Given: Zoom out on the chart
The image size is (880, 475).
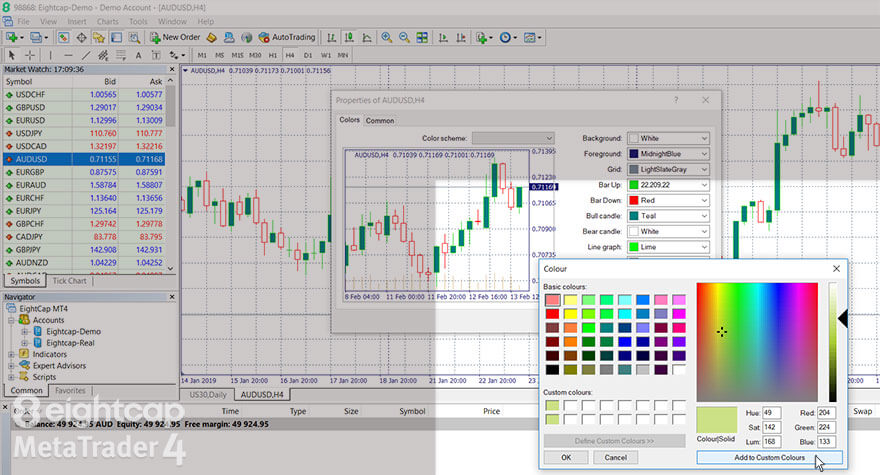Looking at the screenshot, I should click(x=404, y=38).
